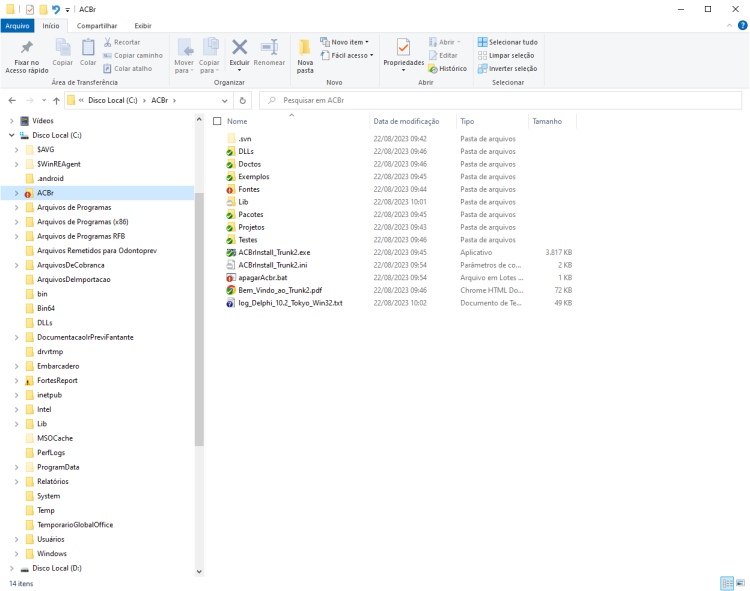Collapse the Disco Local (C:) tree node
750x591 pixels.
[12, 135]
